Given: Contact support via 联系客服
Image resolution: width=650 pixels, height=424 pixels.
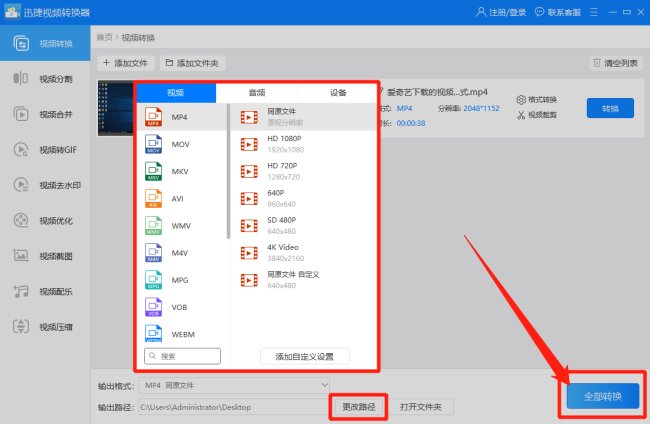Looking at the screenshot, I should [x=558, y=12].
